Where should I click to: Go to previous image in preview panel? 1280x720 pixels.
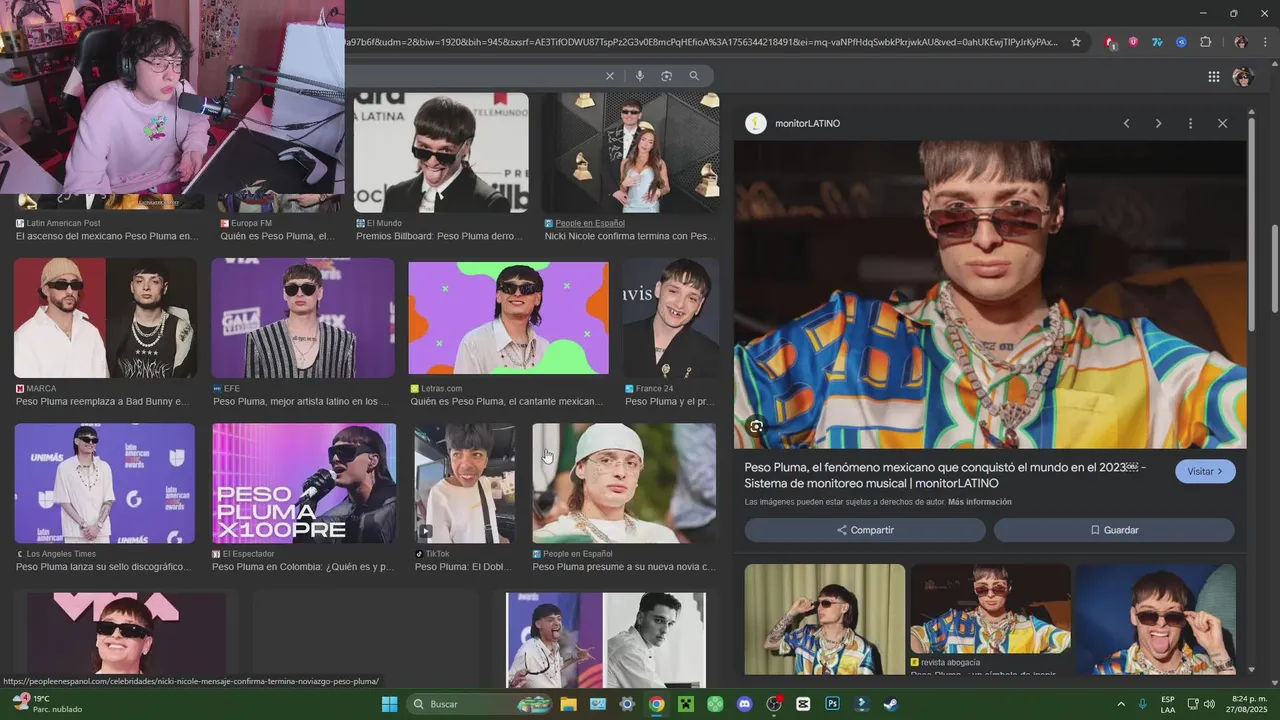point(1126,123)
